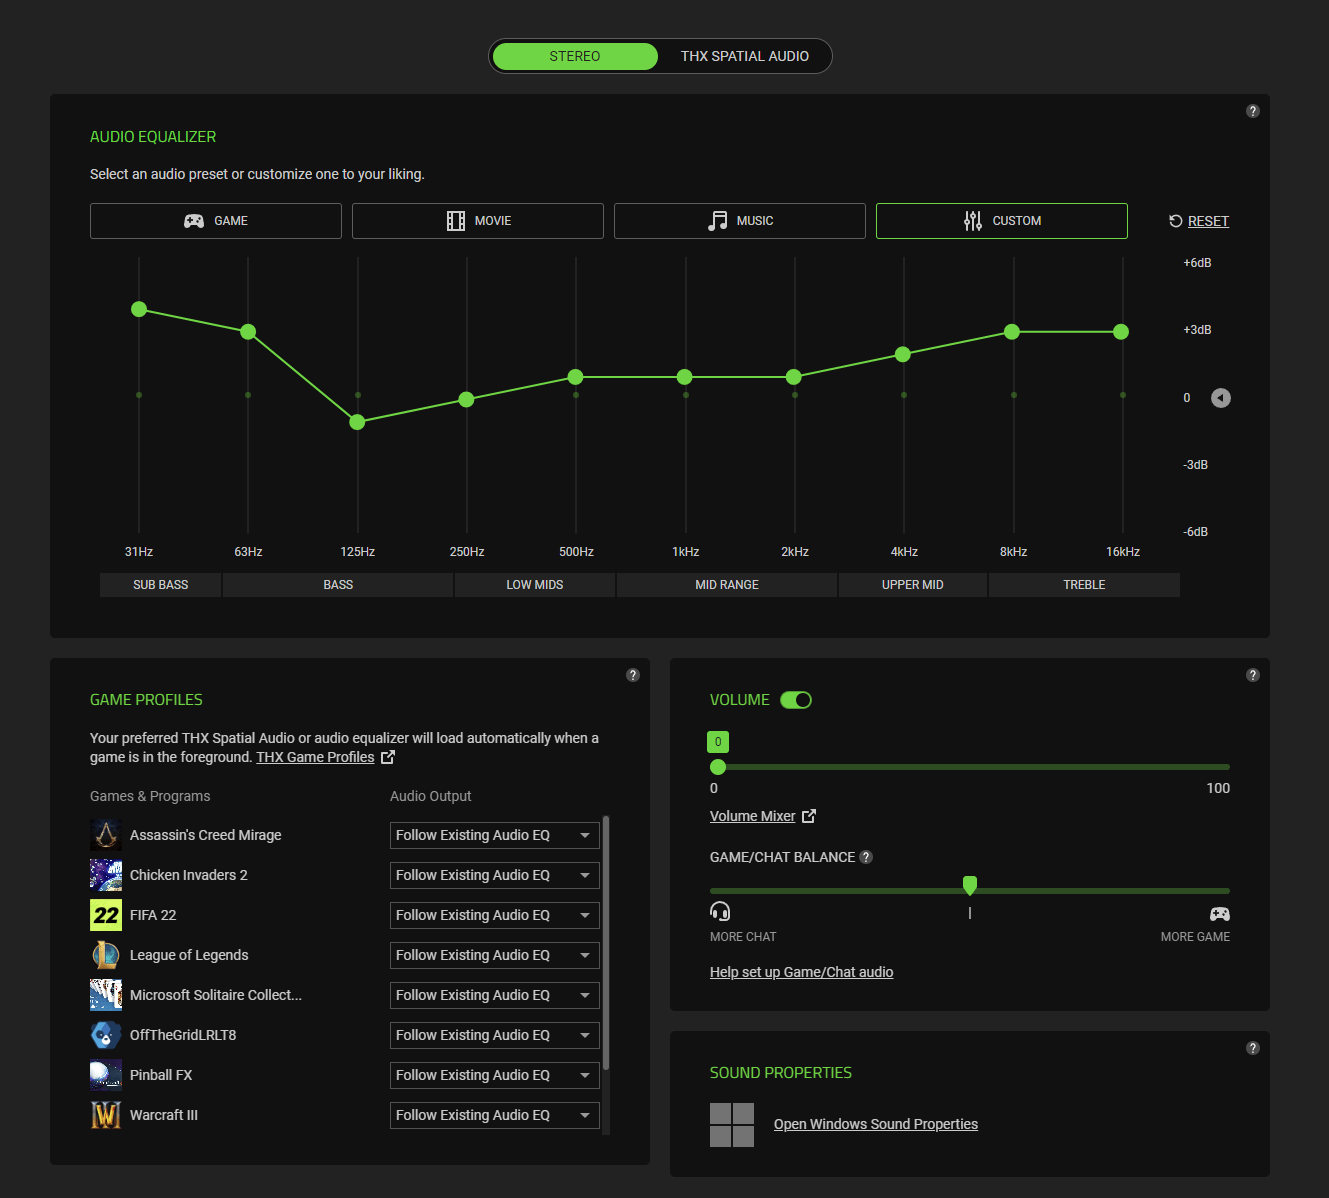This screenshot has height=1198, width=1329.
Task: Expand Chicken Invaders 2 audio output dropdown
Action: [x=494, y=875]
